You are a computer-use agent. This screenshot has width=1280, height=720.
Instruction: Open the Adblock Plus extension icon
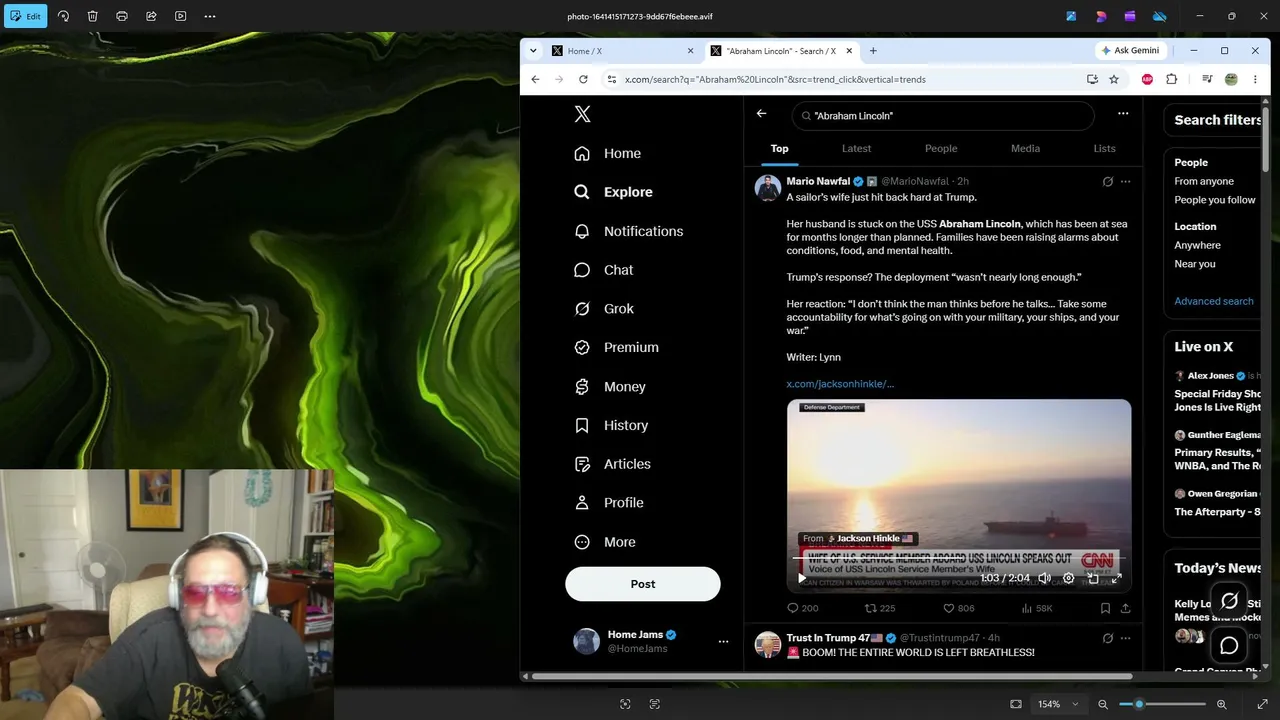[1147, 79]
